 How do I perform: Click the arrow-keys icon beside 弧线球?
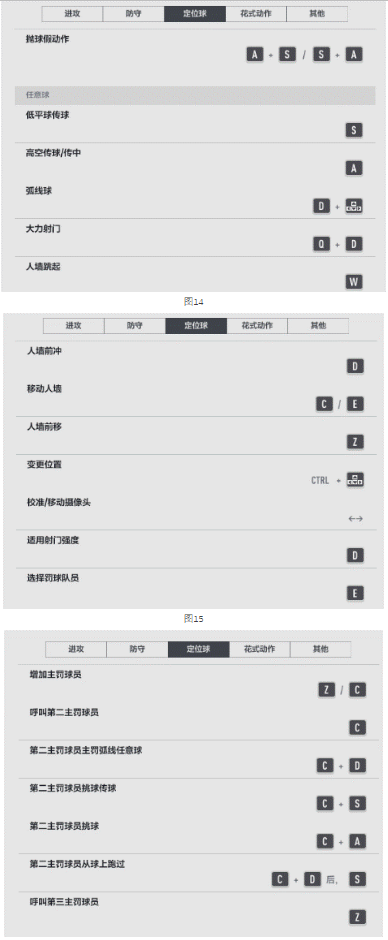(x=354, y=206)
